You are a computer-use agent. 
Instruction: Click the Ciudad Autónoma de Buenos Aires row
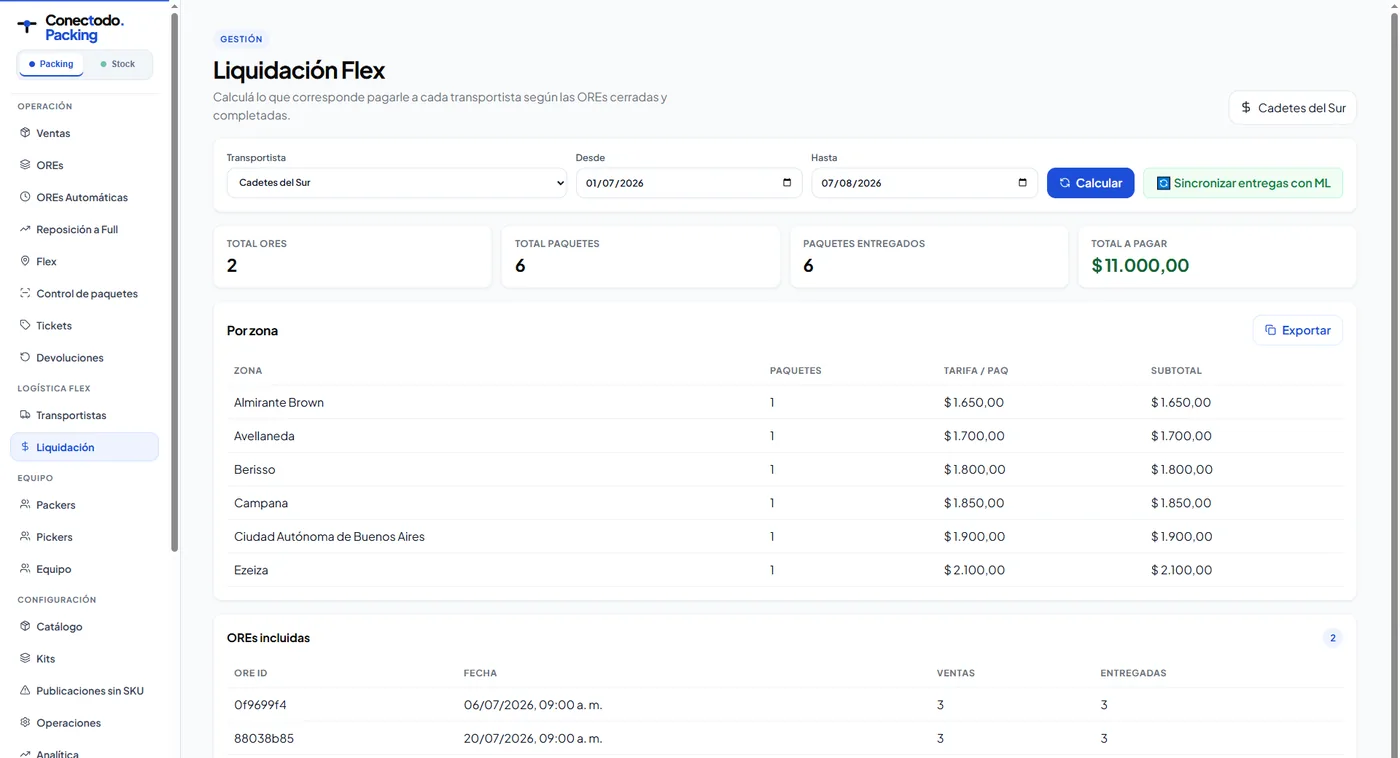tap(785, 536)
